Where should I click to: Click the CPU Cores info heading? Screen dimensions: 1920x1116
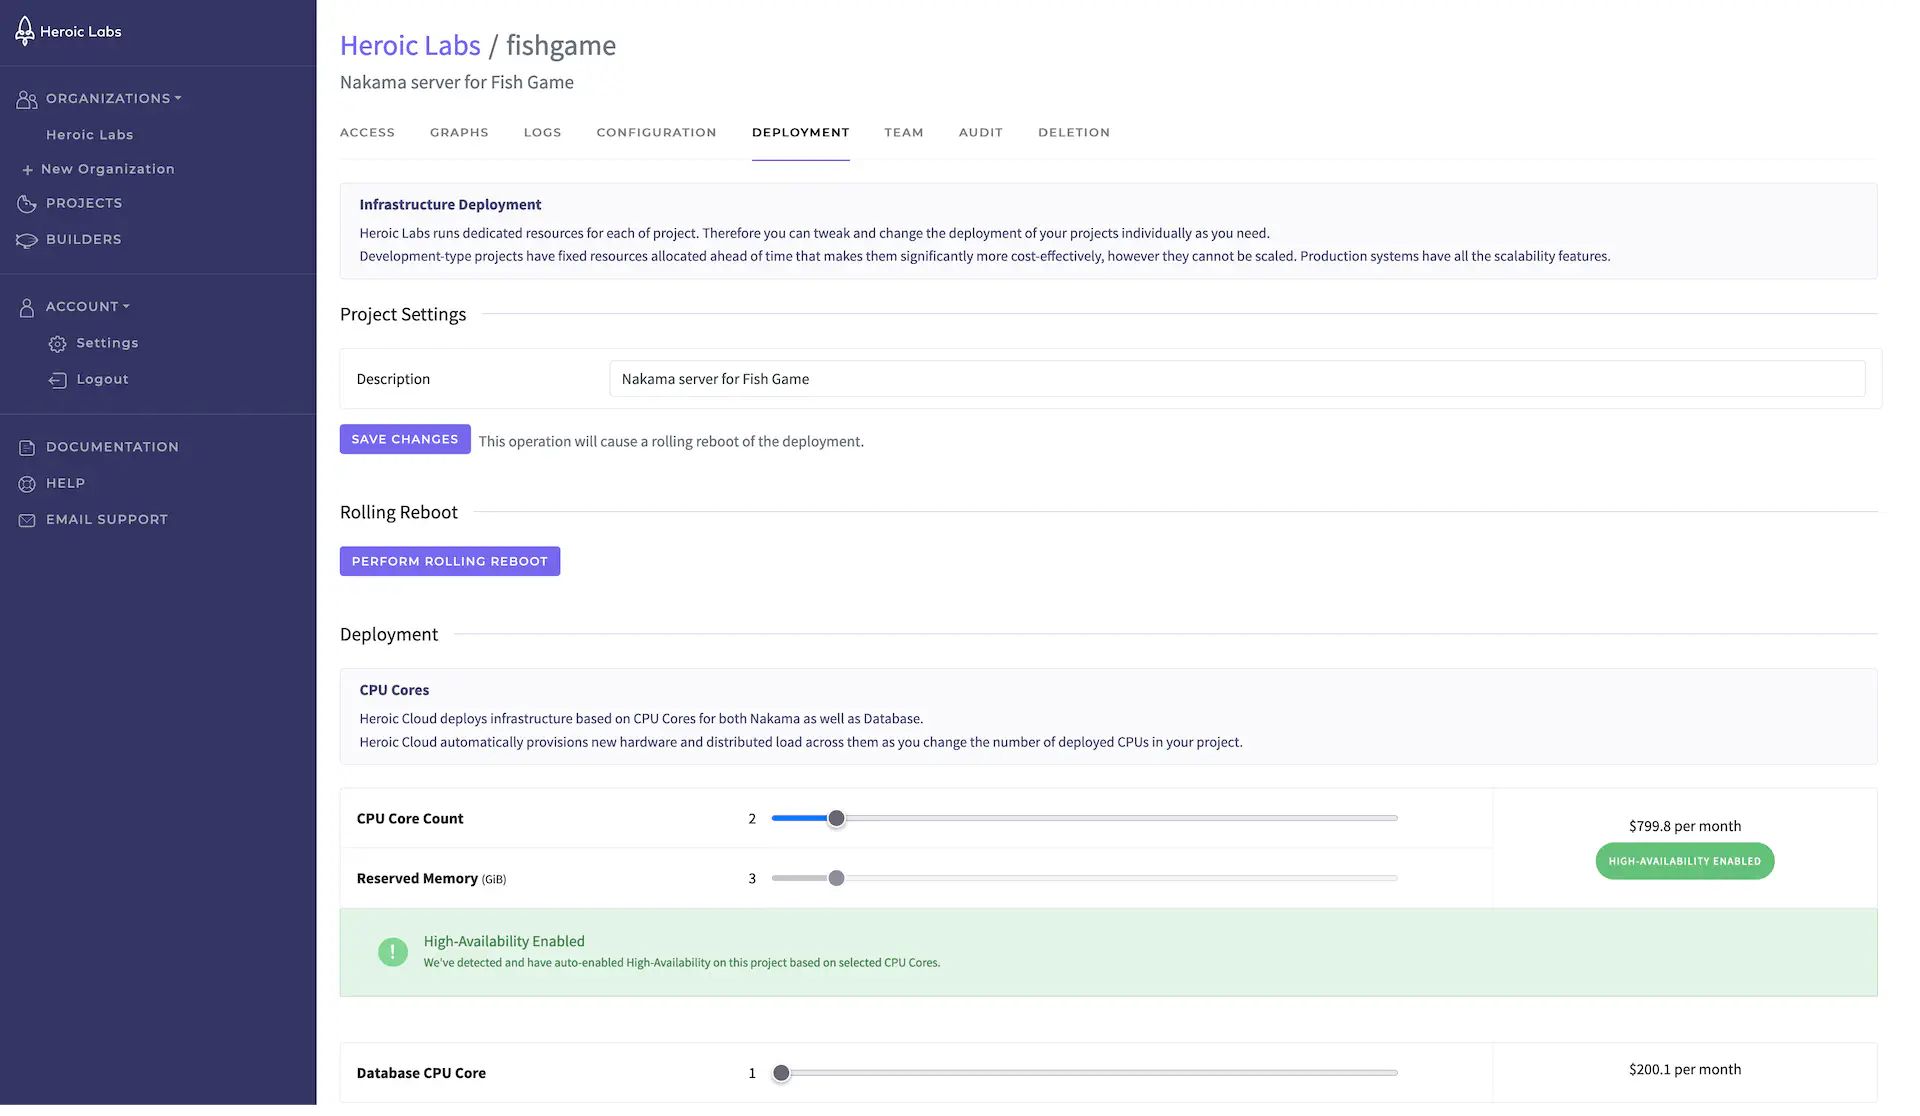394,690
